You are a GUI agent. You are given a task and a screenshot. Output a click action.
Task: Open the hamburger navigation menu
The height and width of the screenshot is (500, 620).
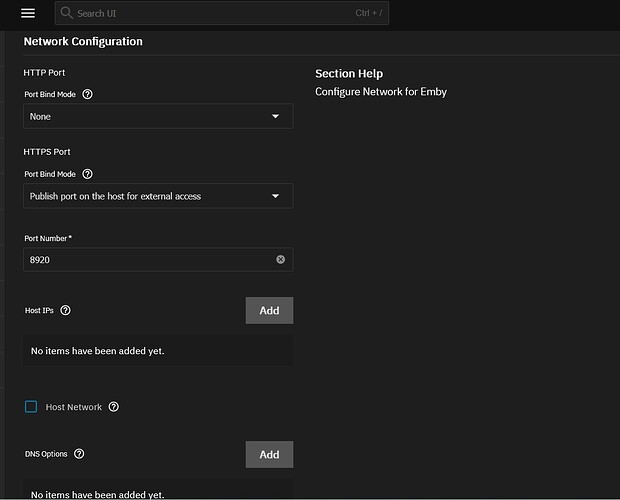pyautogui.click(x=28, y=13)
